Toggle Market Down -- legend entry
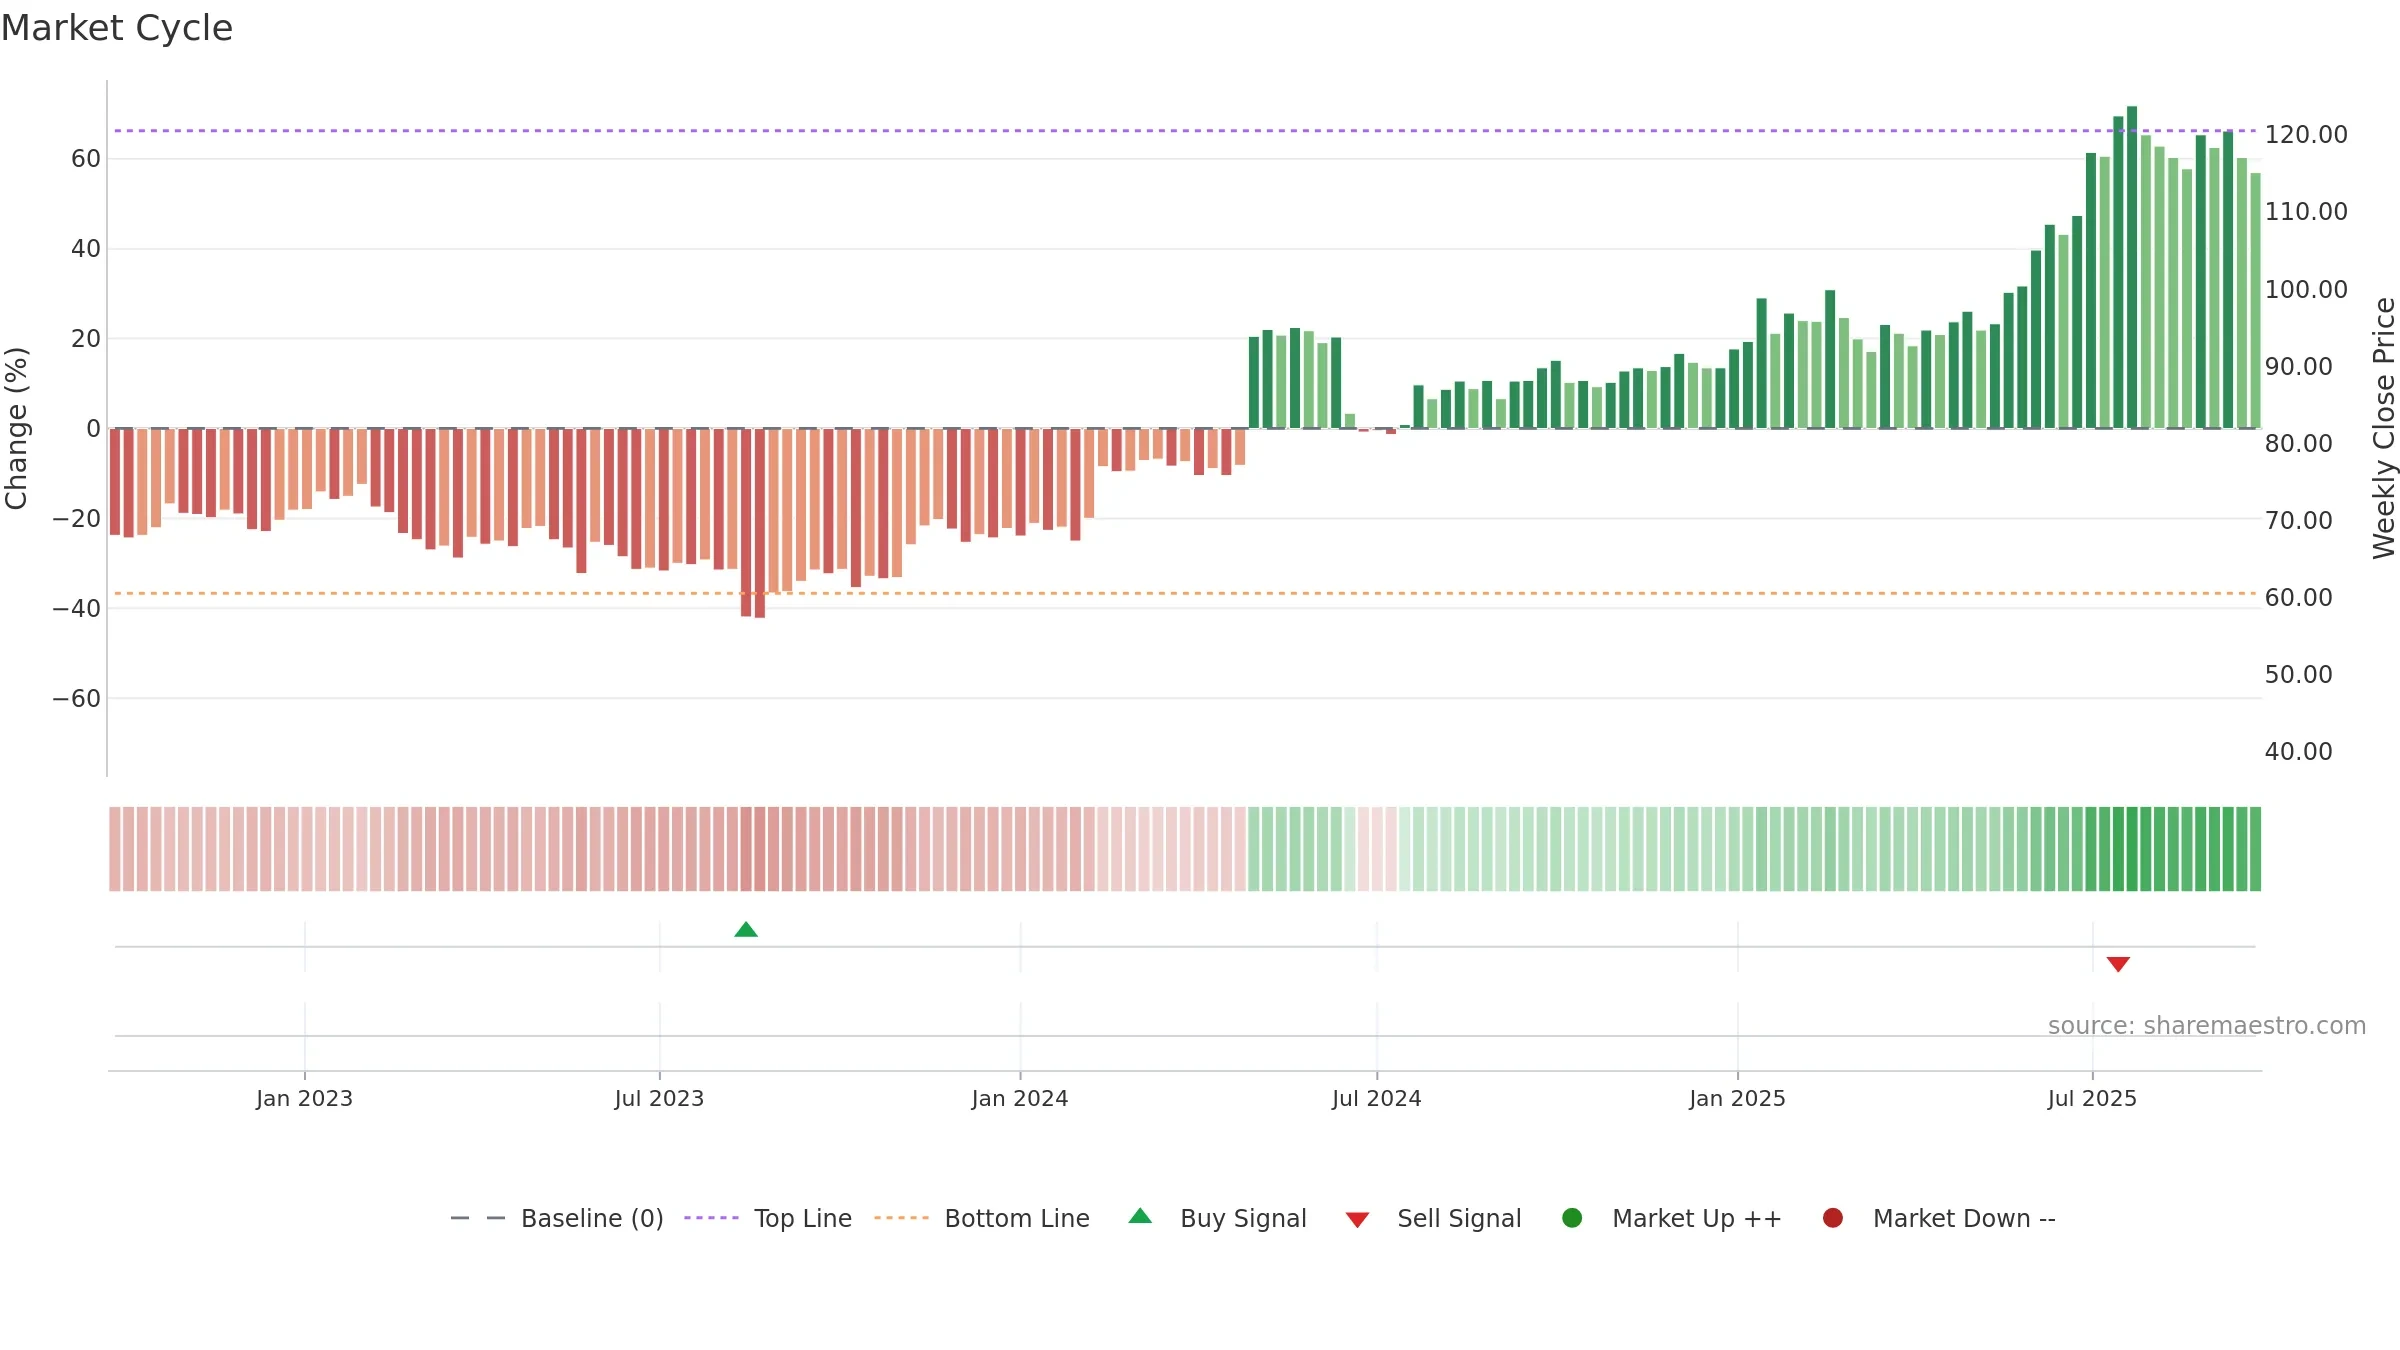Image resolution: width=2400 pixels, height=1350 pixels. (x=1939, y=1218)
